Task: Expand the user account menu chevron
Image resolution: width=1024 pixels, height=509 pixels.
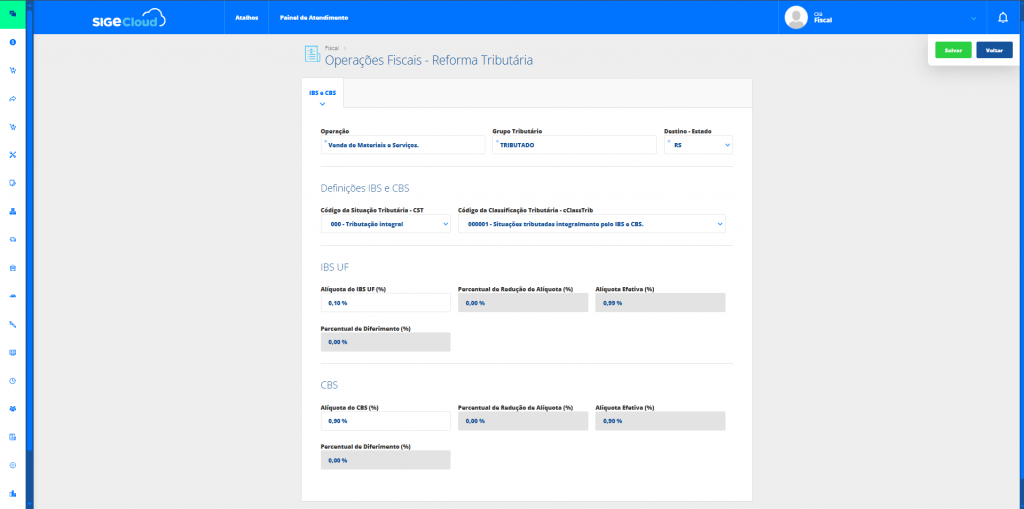Action: point(973,18)
